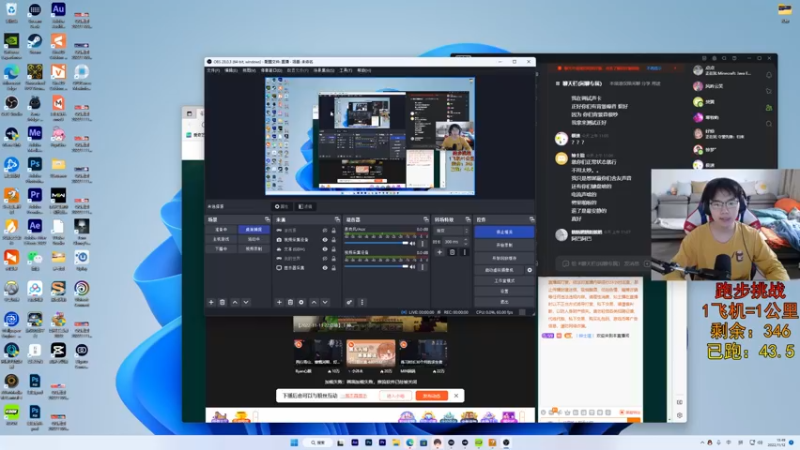Open Properties for the selected source
This screenshot has height=450, width=800.
click(x=281, y=206)
